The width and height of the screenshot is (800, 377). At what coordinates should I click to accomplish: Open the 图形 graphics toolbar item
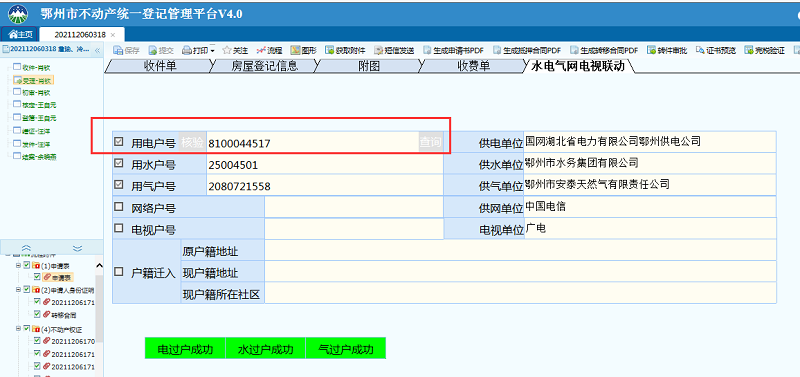pyautogui.click(x=304, y=51)
